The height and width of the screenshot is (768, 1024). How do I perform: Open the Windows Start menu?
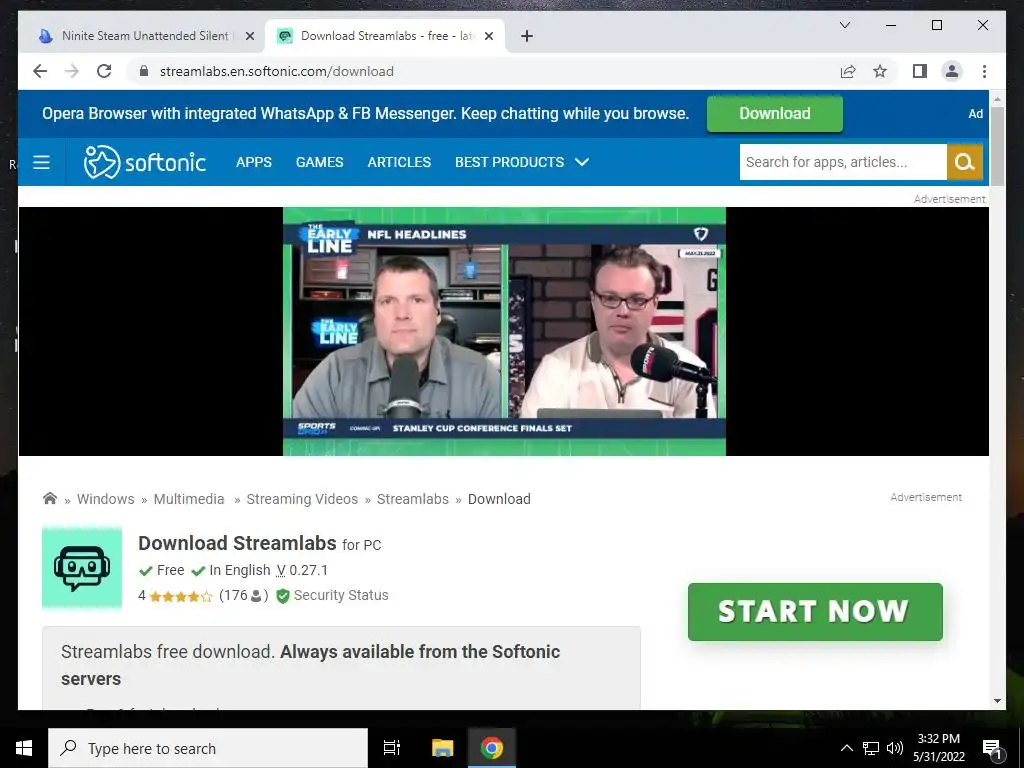(x=24, y=748)
